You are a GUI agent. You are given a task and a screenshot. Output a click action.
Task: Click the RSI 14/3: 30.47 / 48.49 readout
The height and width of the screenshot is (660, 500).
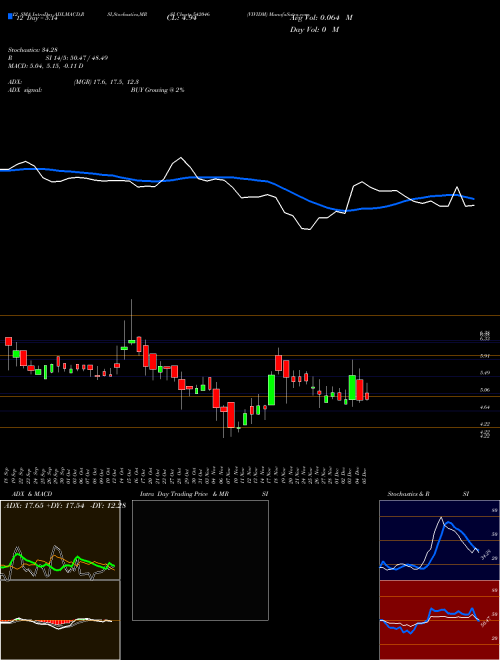click(58, 58)
